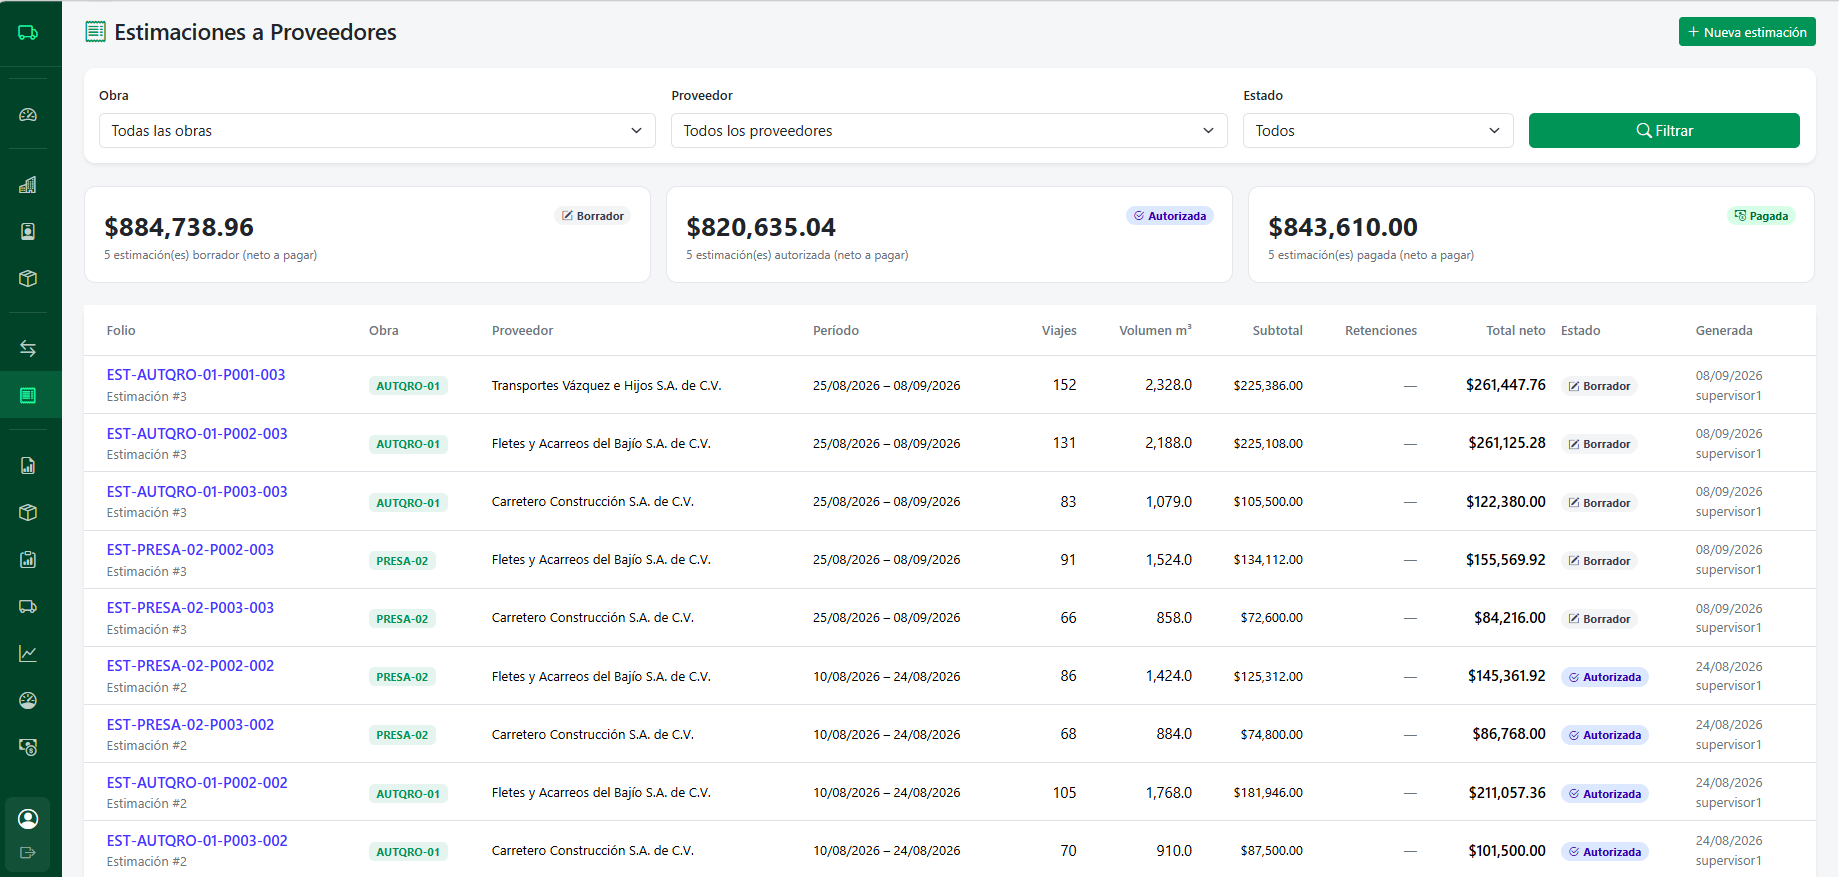Open folio EST-PRESA-02-P003-002
Image resolution: width=1839 pixels, height=877 pixels.
coord(190,725)
